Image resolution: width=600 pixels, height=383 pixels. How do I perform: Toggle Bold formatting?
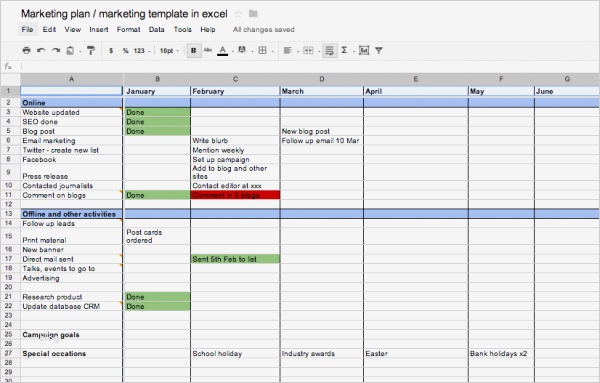click(194, 51)
